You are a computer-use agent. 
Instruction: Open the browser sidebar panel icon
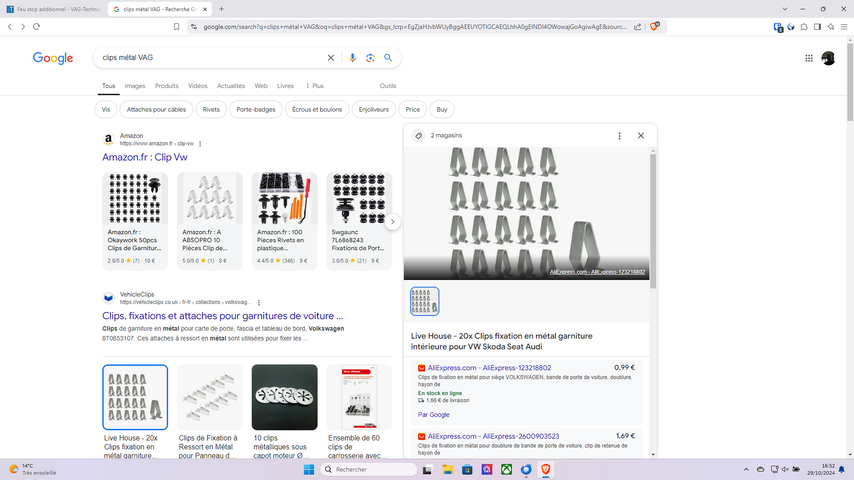coord(818,27)
